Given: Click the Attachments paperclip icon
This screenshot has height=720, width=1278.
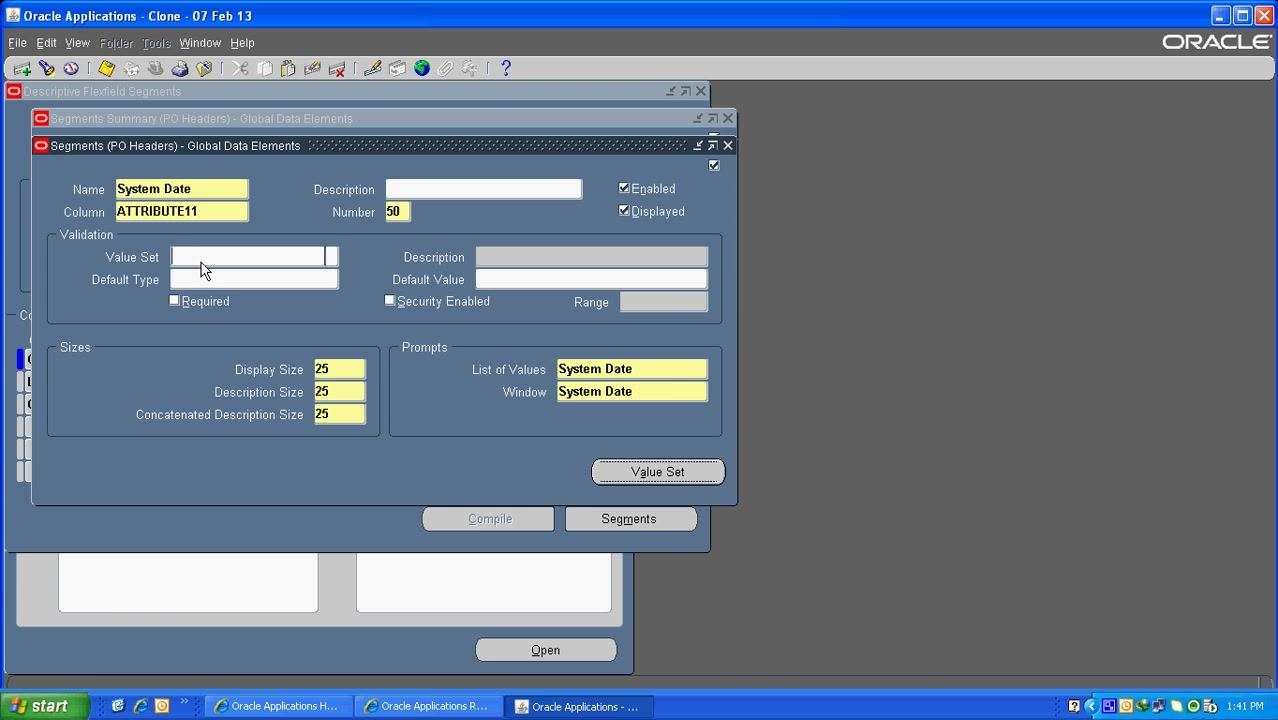Looking at the screenshot, I should pyautogui.click(x=446, y=69).
